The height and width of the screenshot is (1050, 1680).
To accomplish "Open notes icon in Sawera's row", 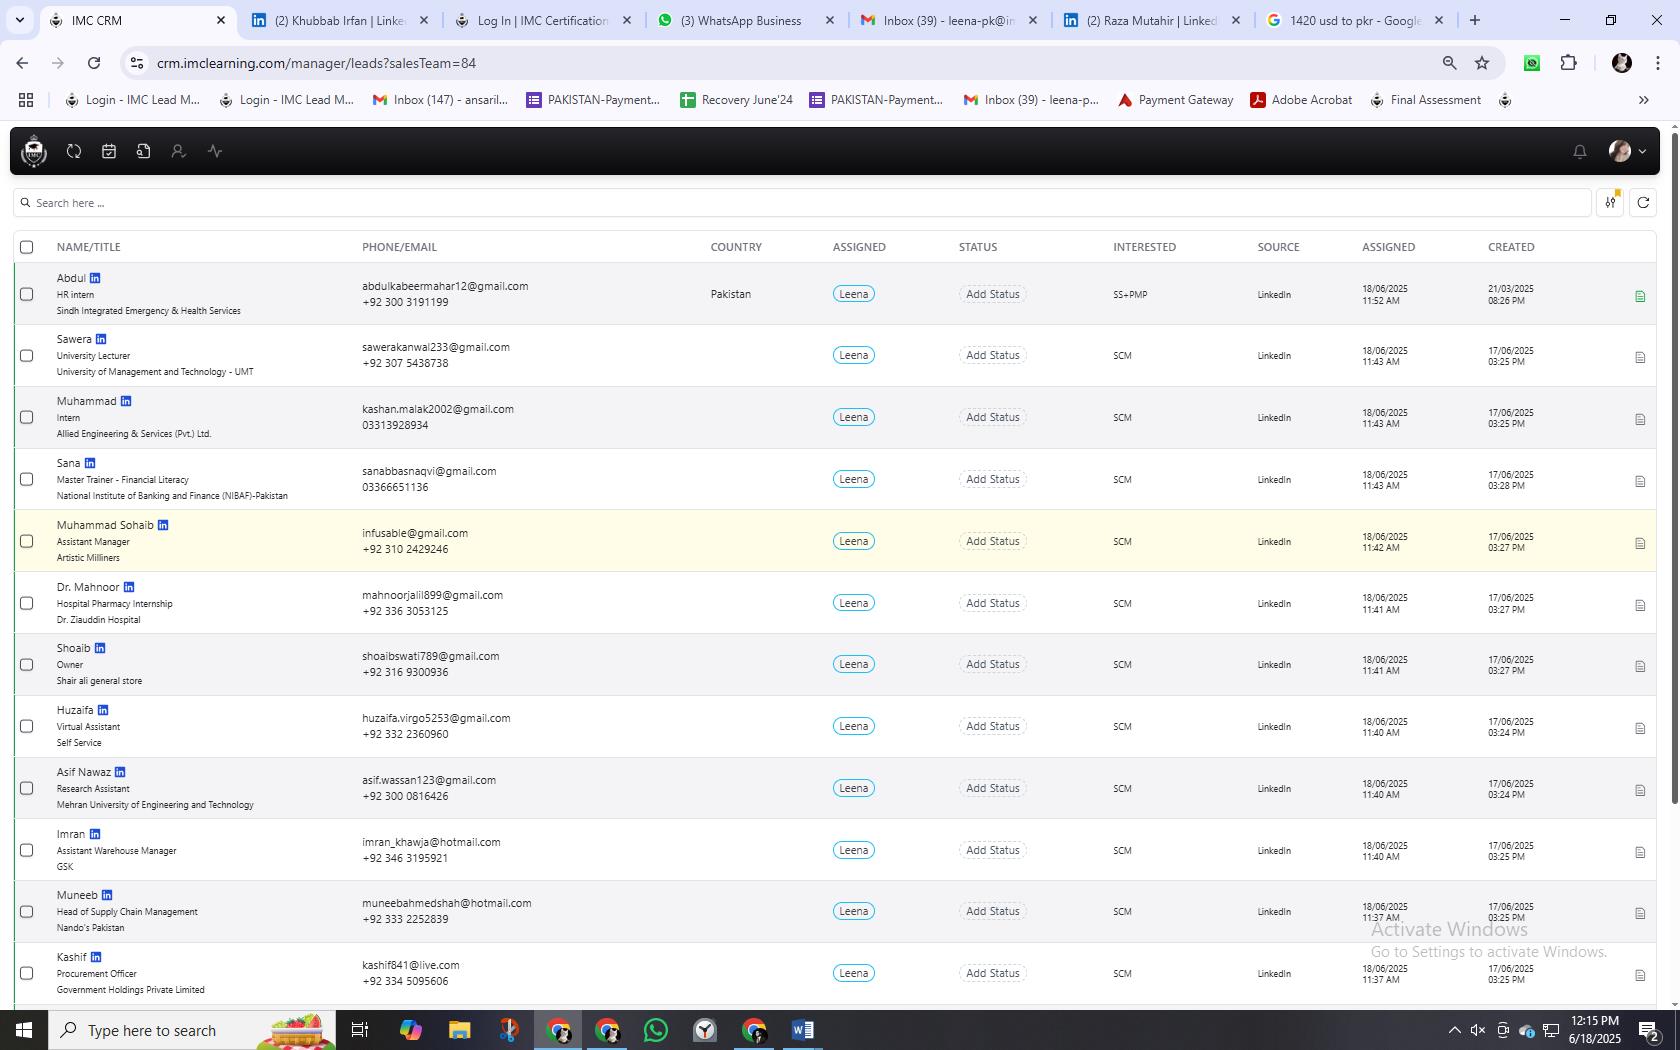I will pyautogui.click(x=1640, y=357).
